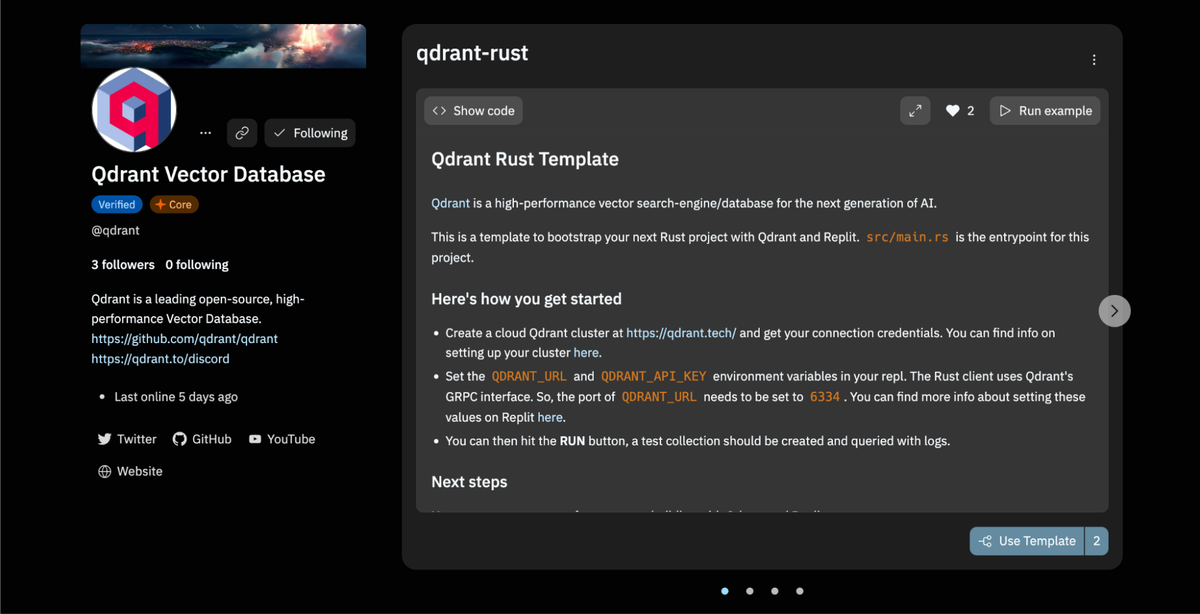Viewport: 1200px width, 614px height.
Task: Click the Verified badge on the profile
Action: point(117,204)
